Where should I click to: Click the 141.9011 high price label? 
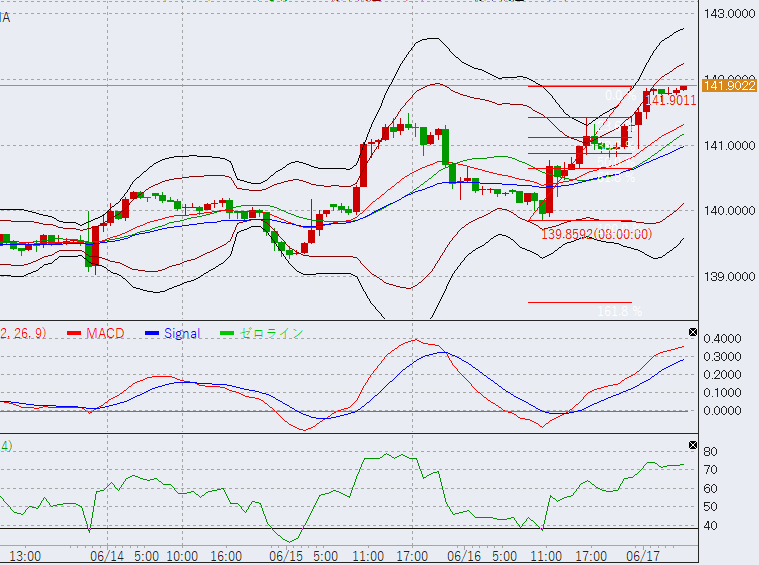click(672, 100)
